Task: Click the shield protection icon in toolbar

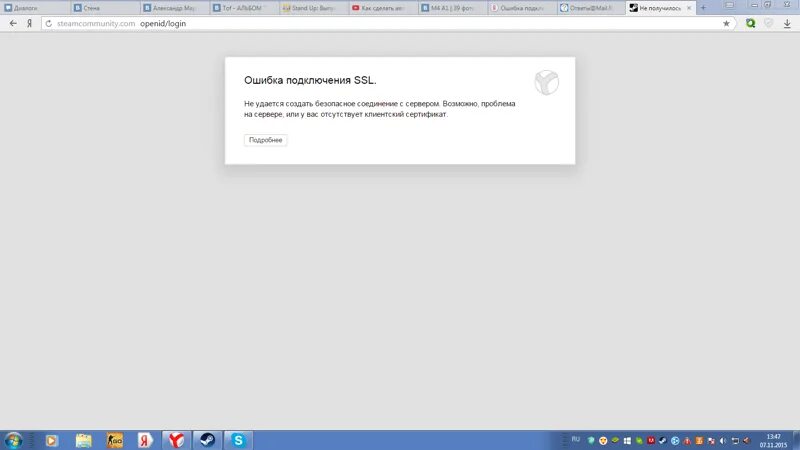Action: pyautogui.click(x=769, y=23)
